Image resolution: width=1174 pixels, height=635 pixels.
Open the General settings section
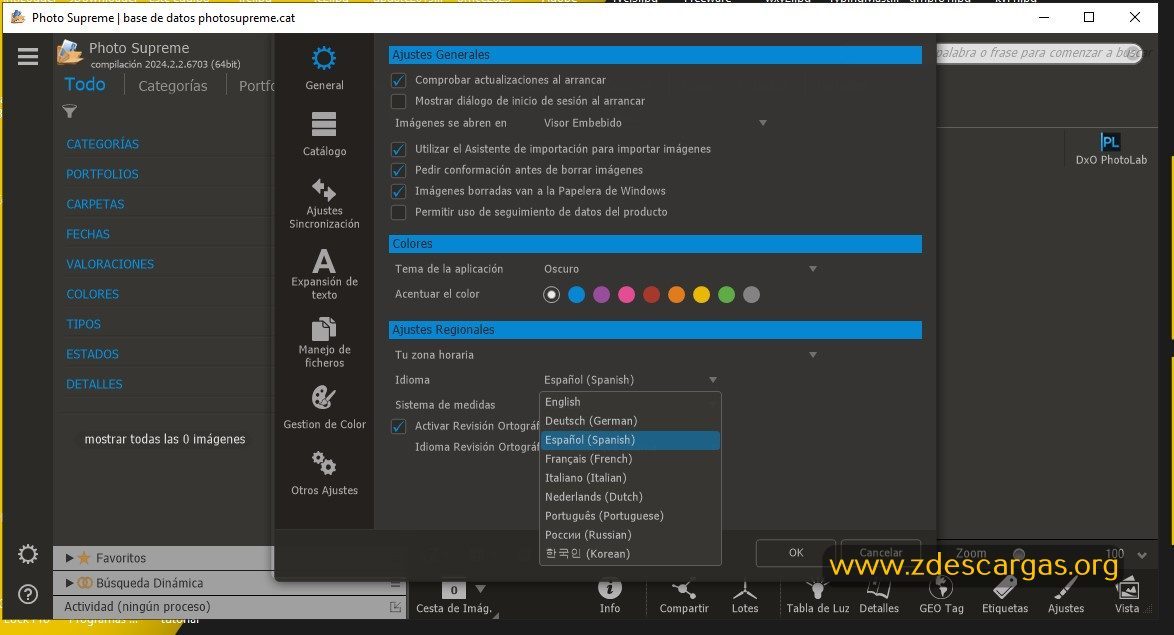pyautogui.click(x=324, y=69)
